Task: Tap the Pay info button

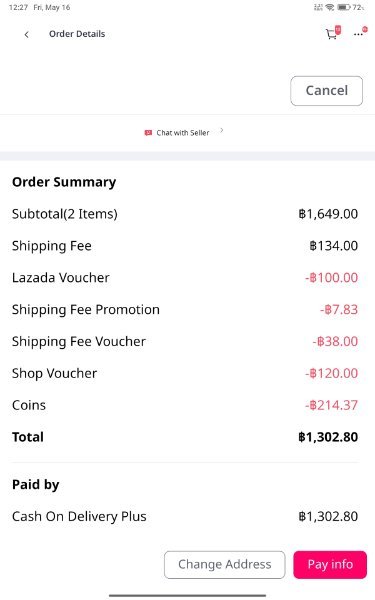Action: (330, 564)
